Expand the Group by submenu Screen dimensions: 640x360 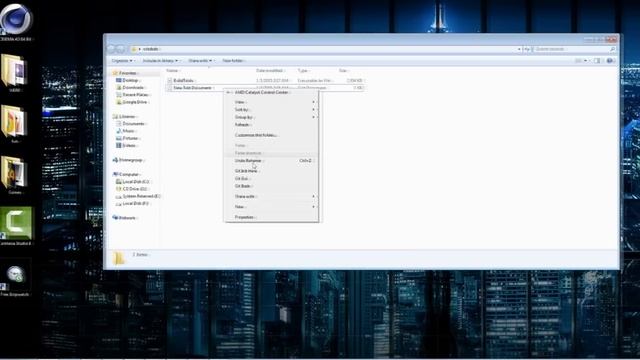click(x=271, y=117)
